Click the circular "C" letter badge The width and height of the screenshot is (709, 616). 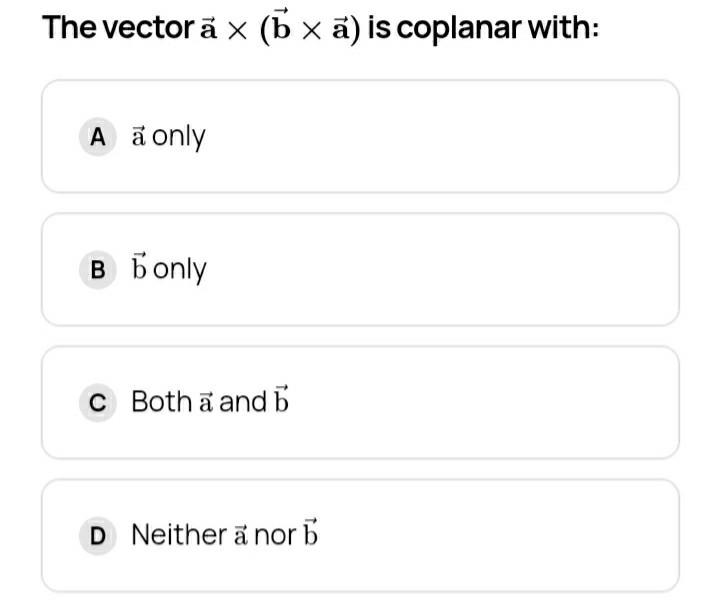click(97, 402)
